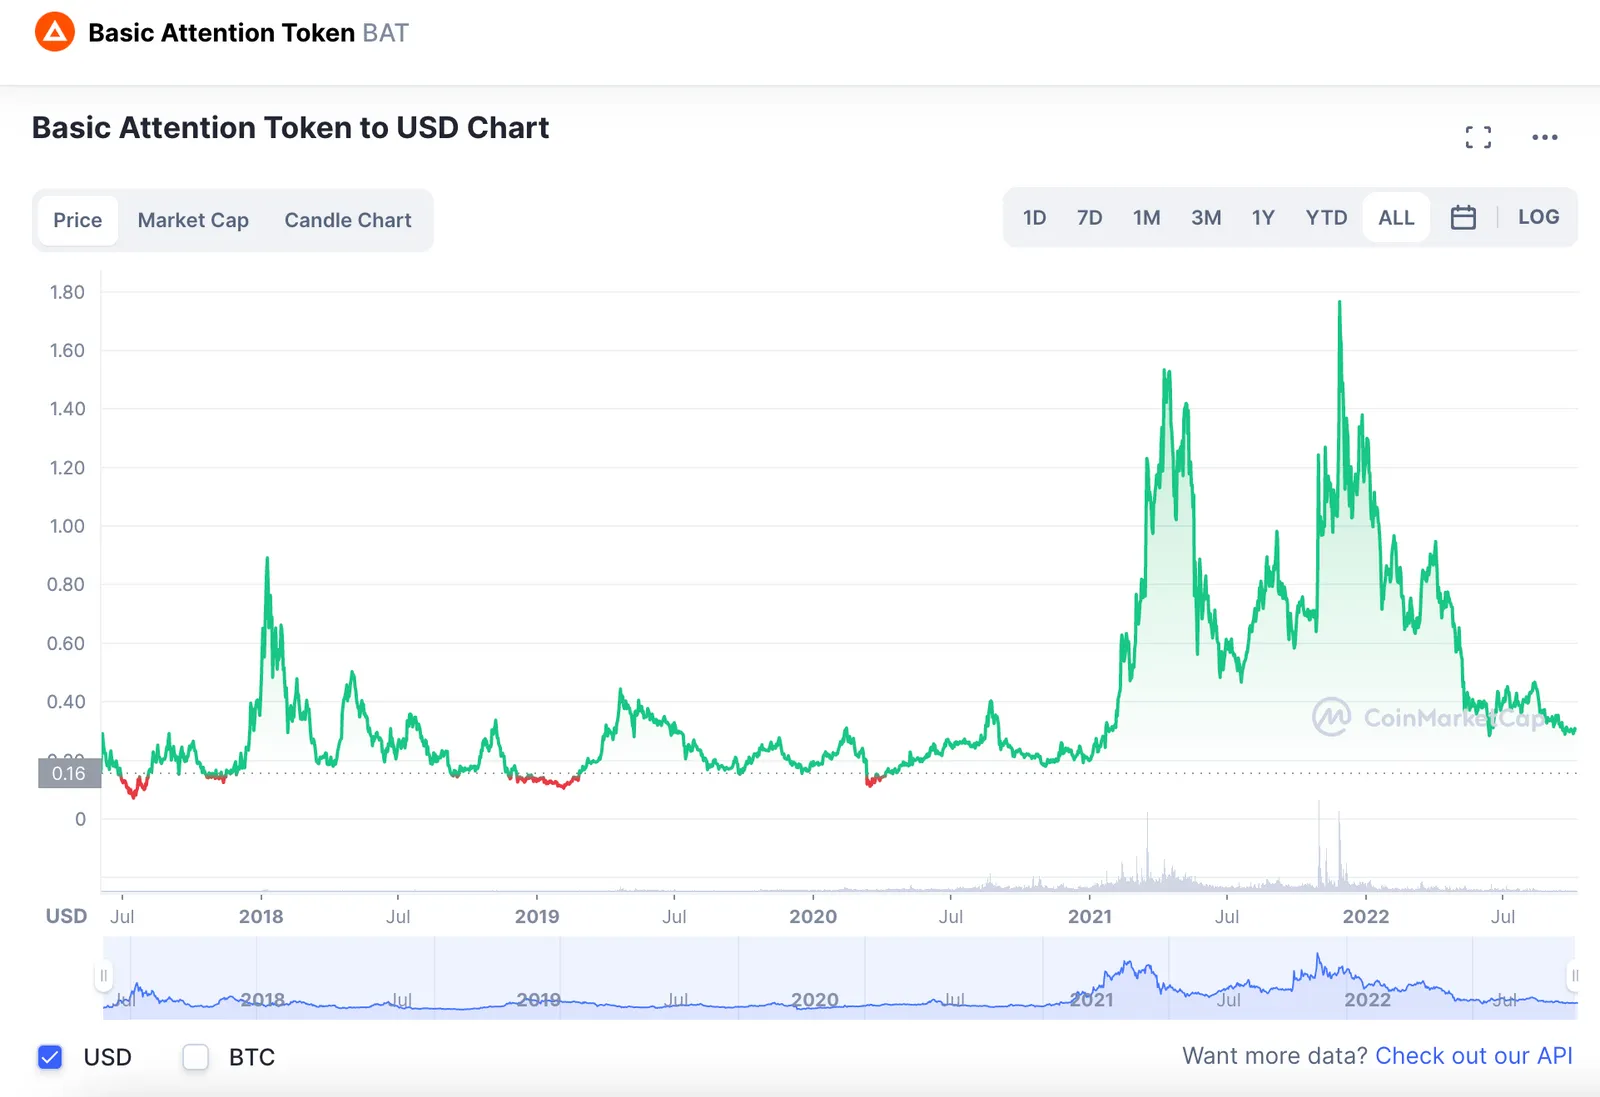
Task: Open the calendar date range picker
Action: [x=1463, y=217]
